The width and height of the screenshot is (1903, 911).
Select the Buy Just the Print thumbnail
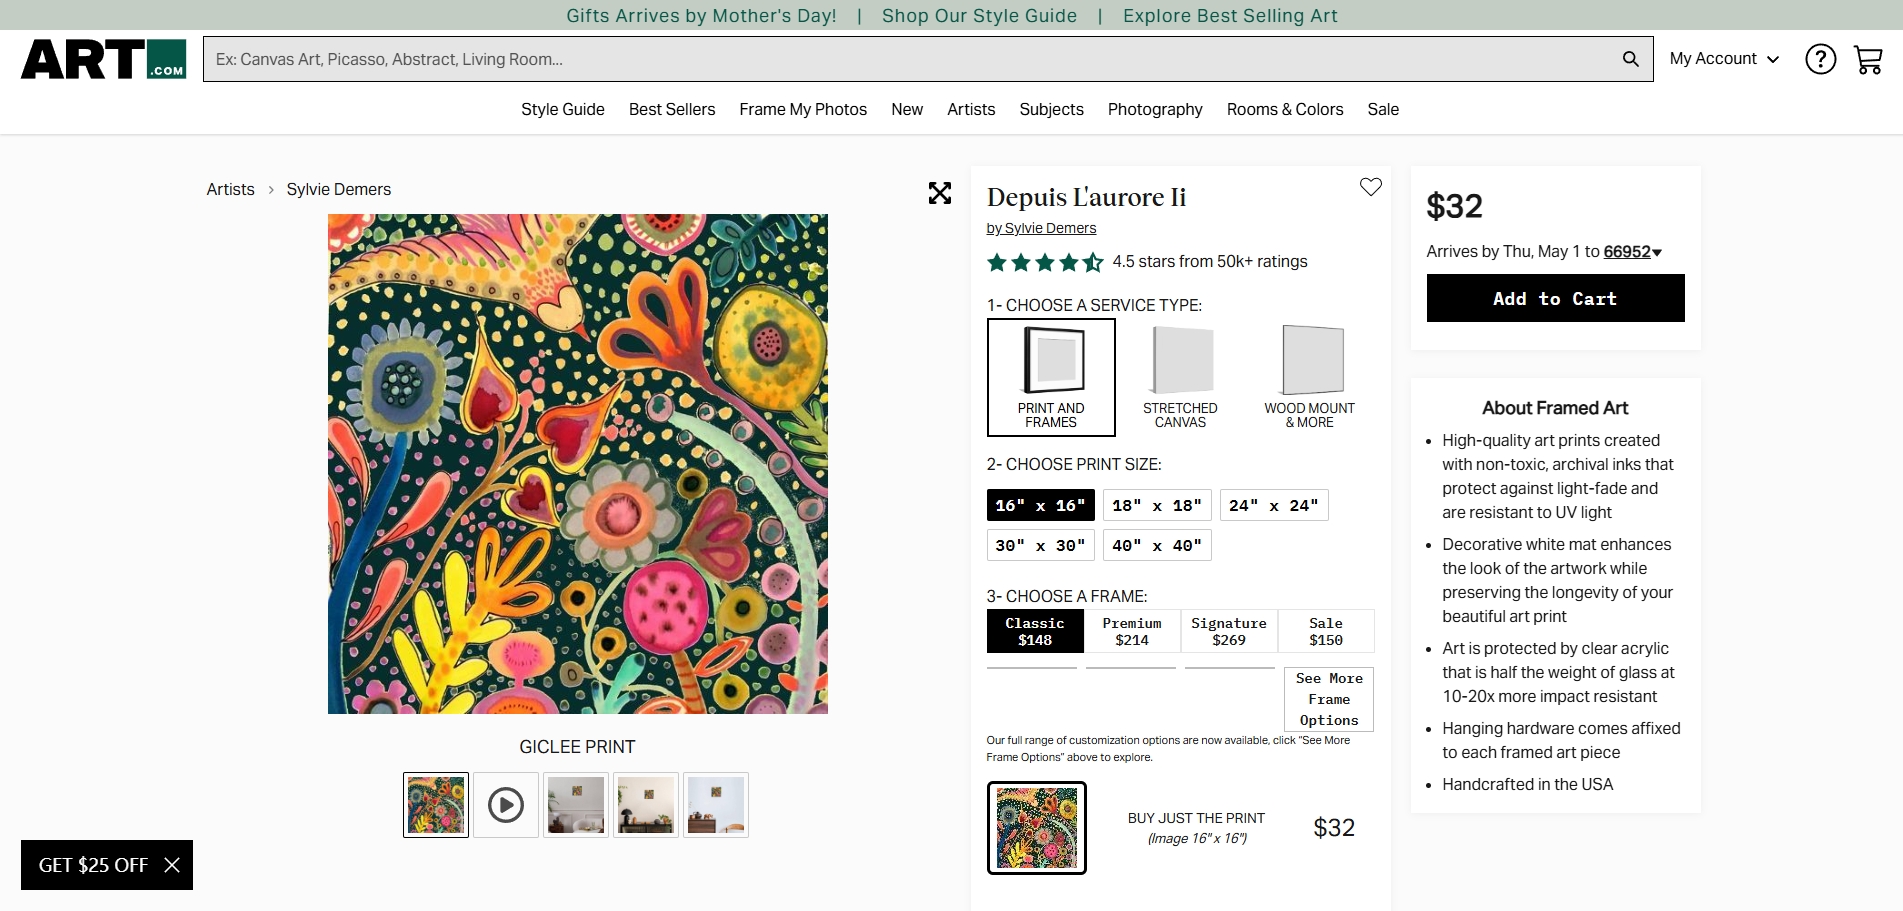1036,828
